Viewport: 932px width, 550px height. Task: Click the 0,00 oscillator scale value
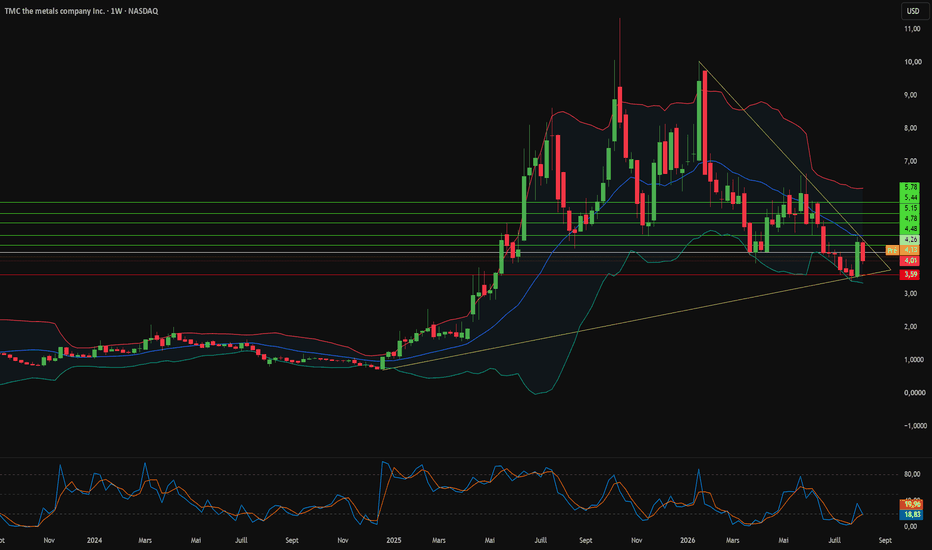(911, 526)
